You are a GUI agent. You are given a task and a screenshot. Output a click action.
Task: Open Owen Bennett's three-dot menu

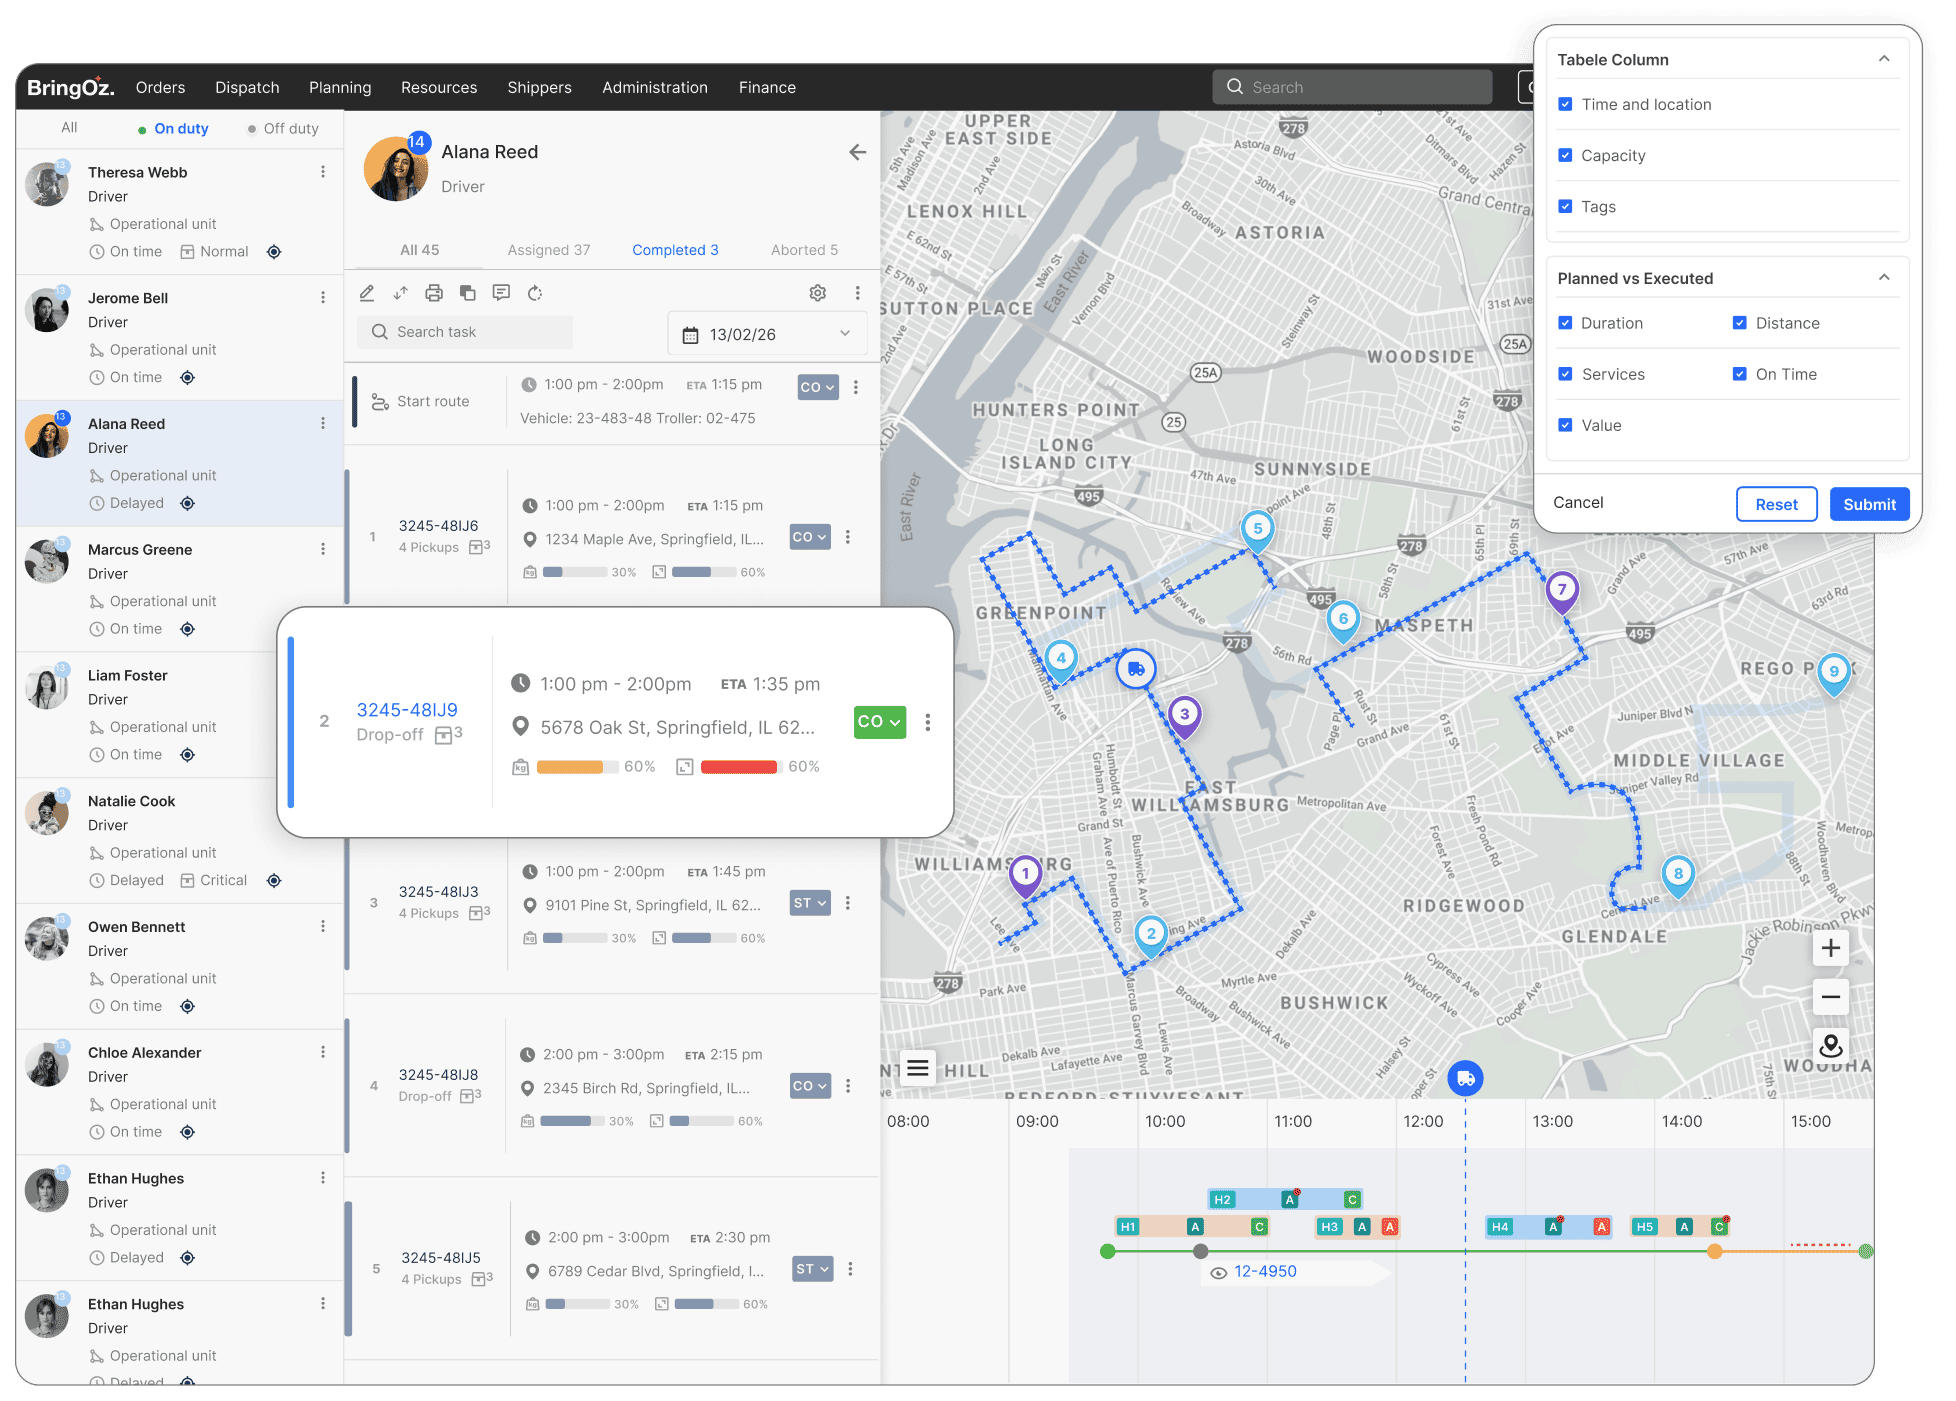click(x=323, y=927)
